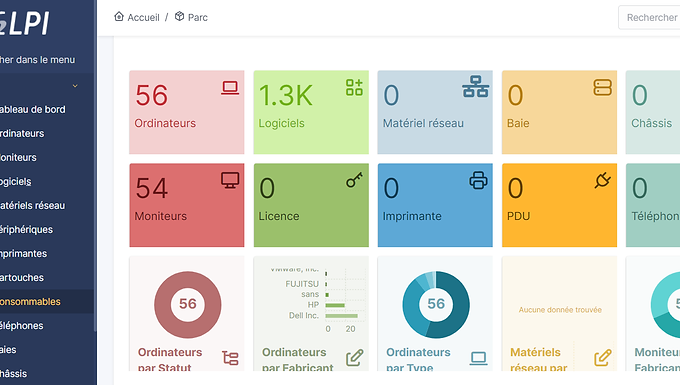
Task: Click the plug icon on PDU card
Action: 603,180
